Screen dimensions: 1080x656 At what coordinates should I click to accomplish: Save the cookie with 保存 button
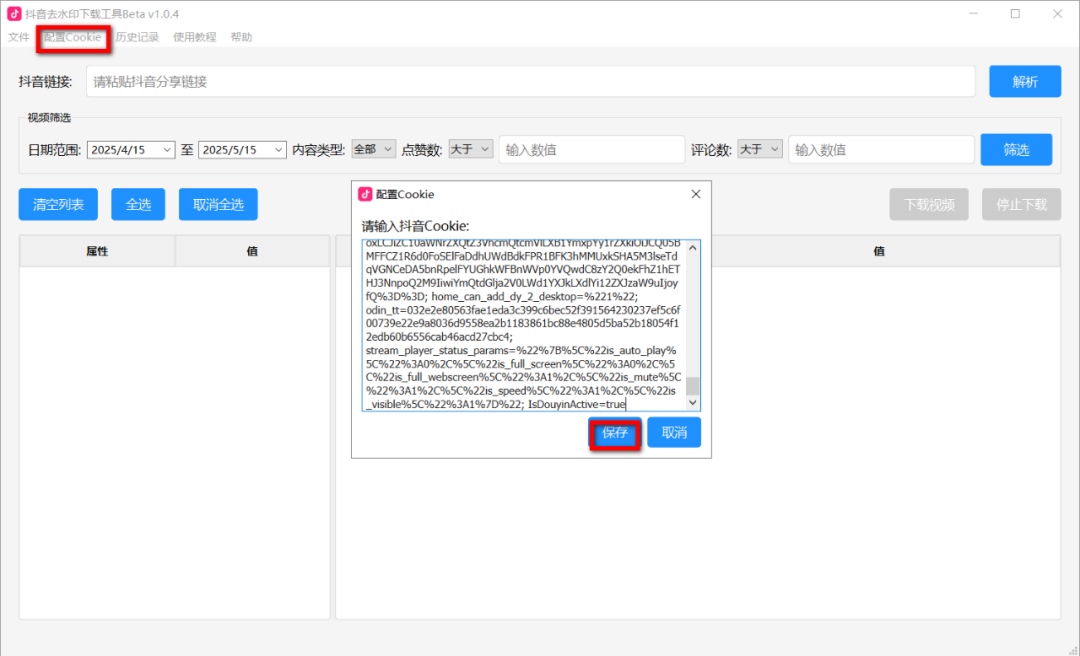[615, 433]
